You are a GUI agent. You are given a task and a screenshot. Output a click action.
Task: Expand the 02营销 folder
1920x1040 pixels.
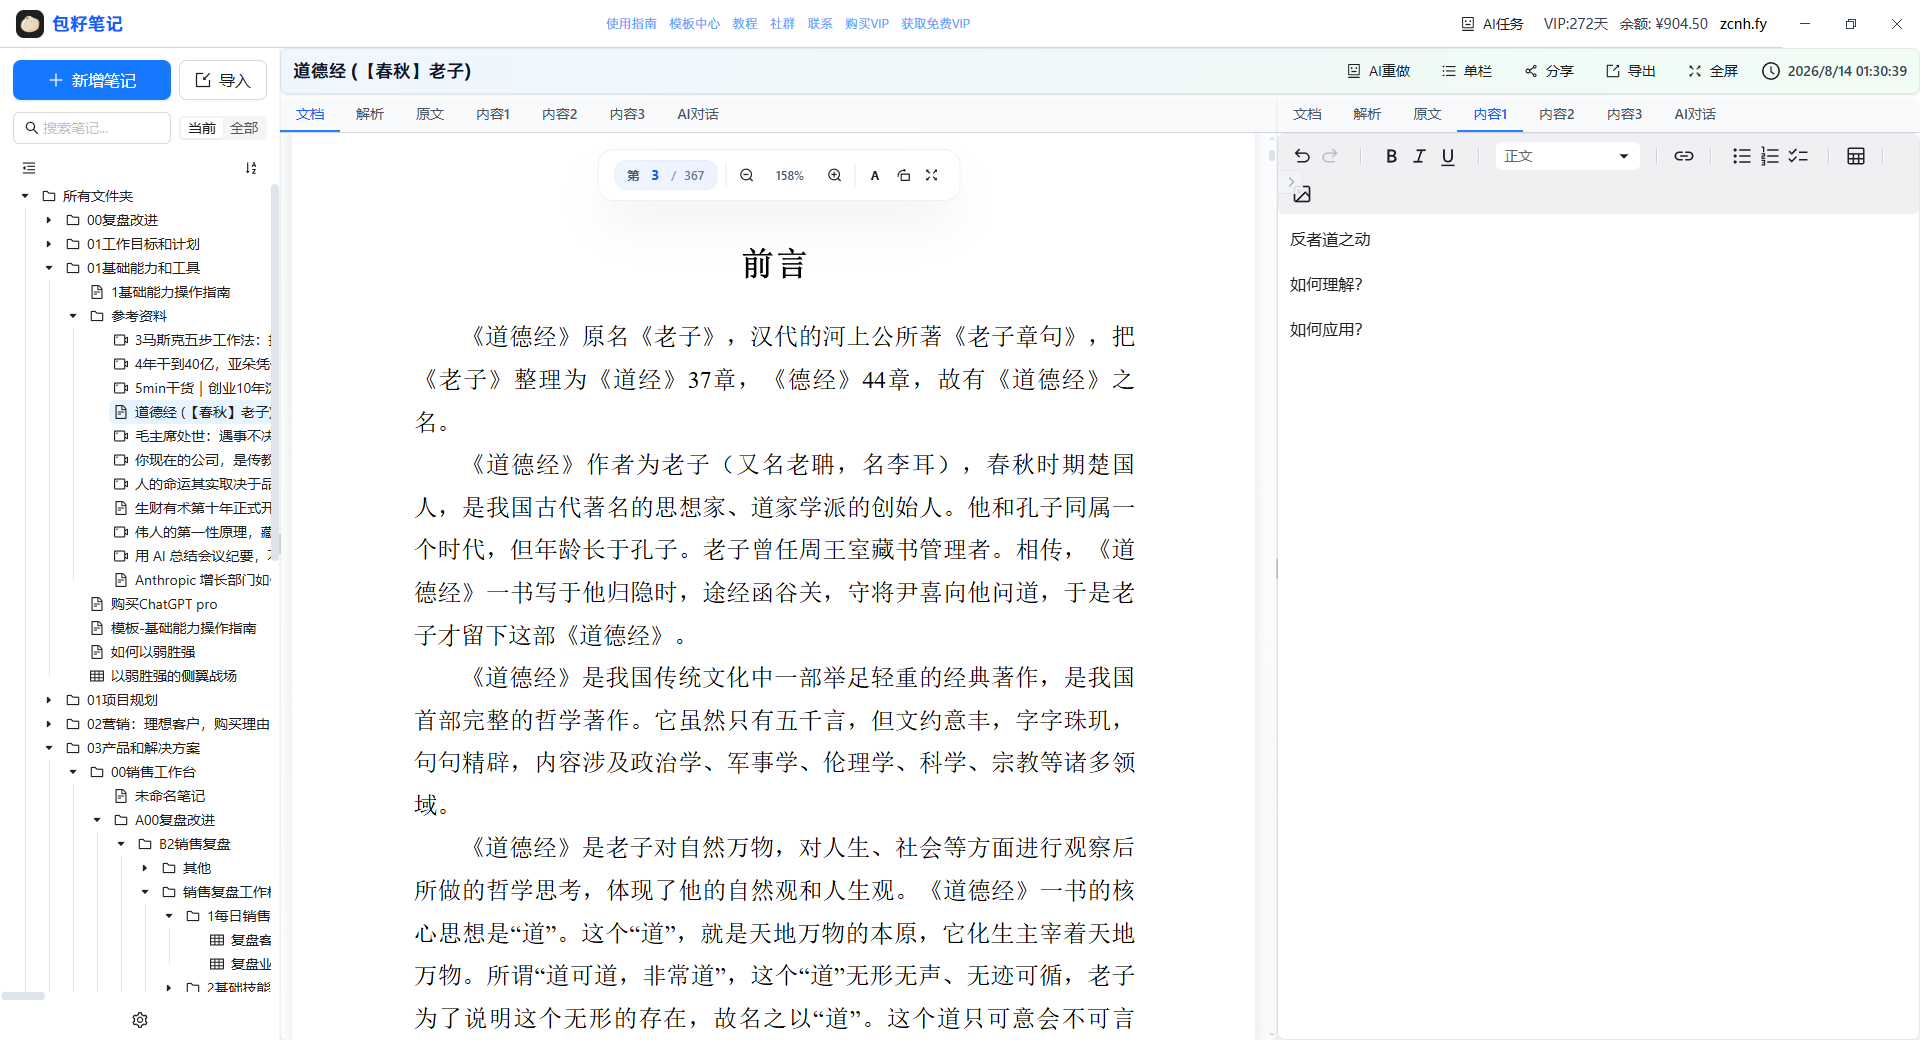[x=49, y=724]
